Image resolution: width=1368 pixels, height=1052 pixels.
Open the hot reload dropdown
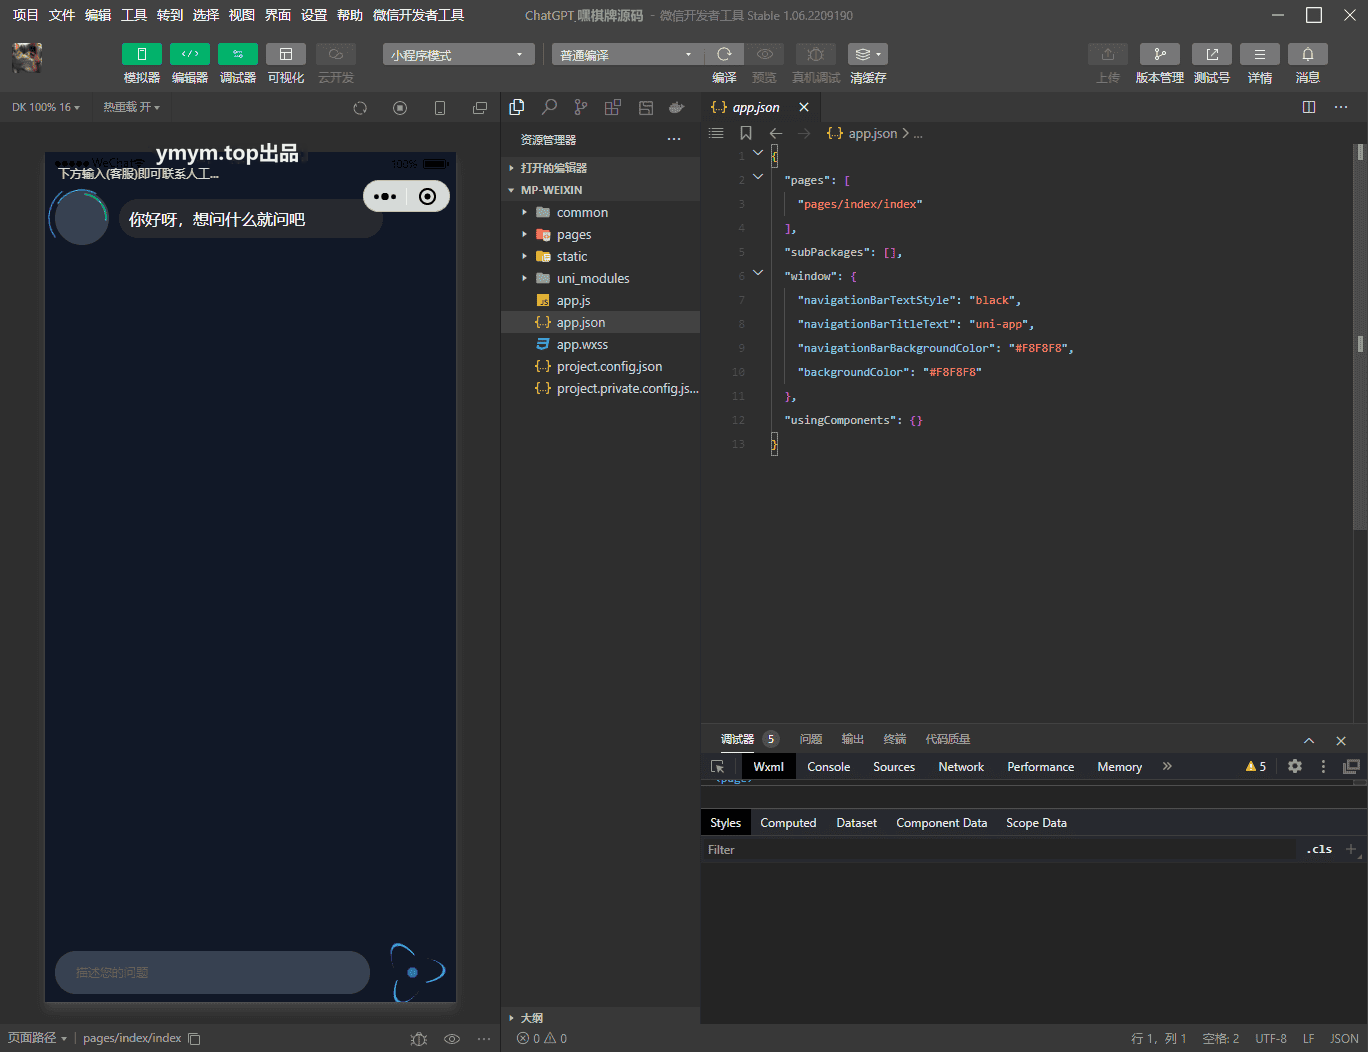pyautogui.click(x=132, y=107)
